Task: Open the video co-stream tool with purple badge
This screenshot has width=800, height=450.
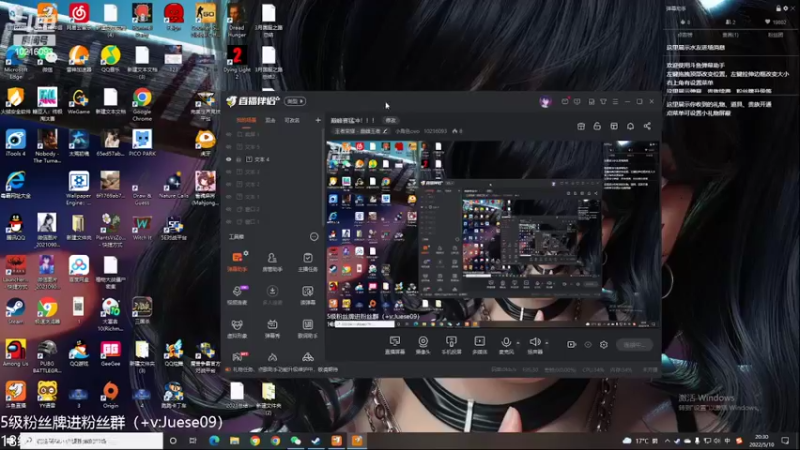Action: click(237, 294)
